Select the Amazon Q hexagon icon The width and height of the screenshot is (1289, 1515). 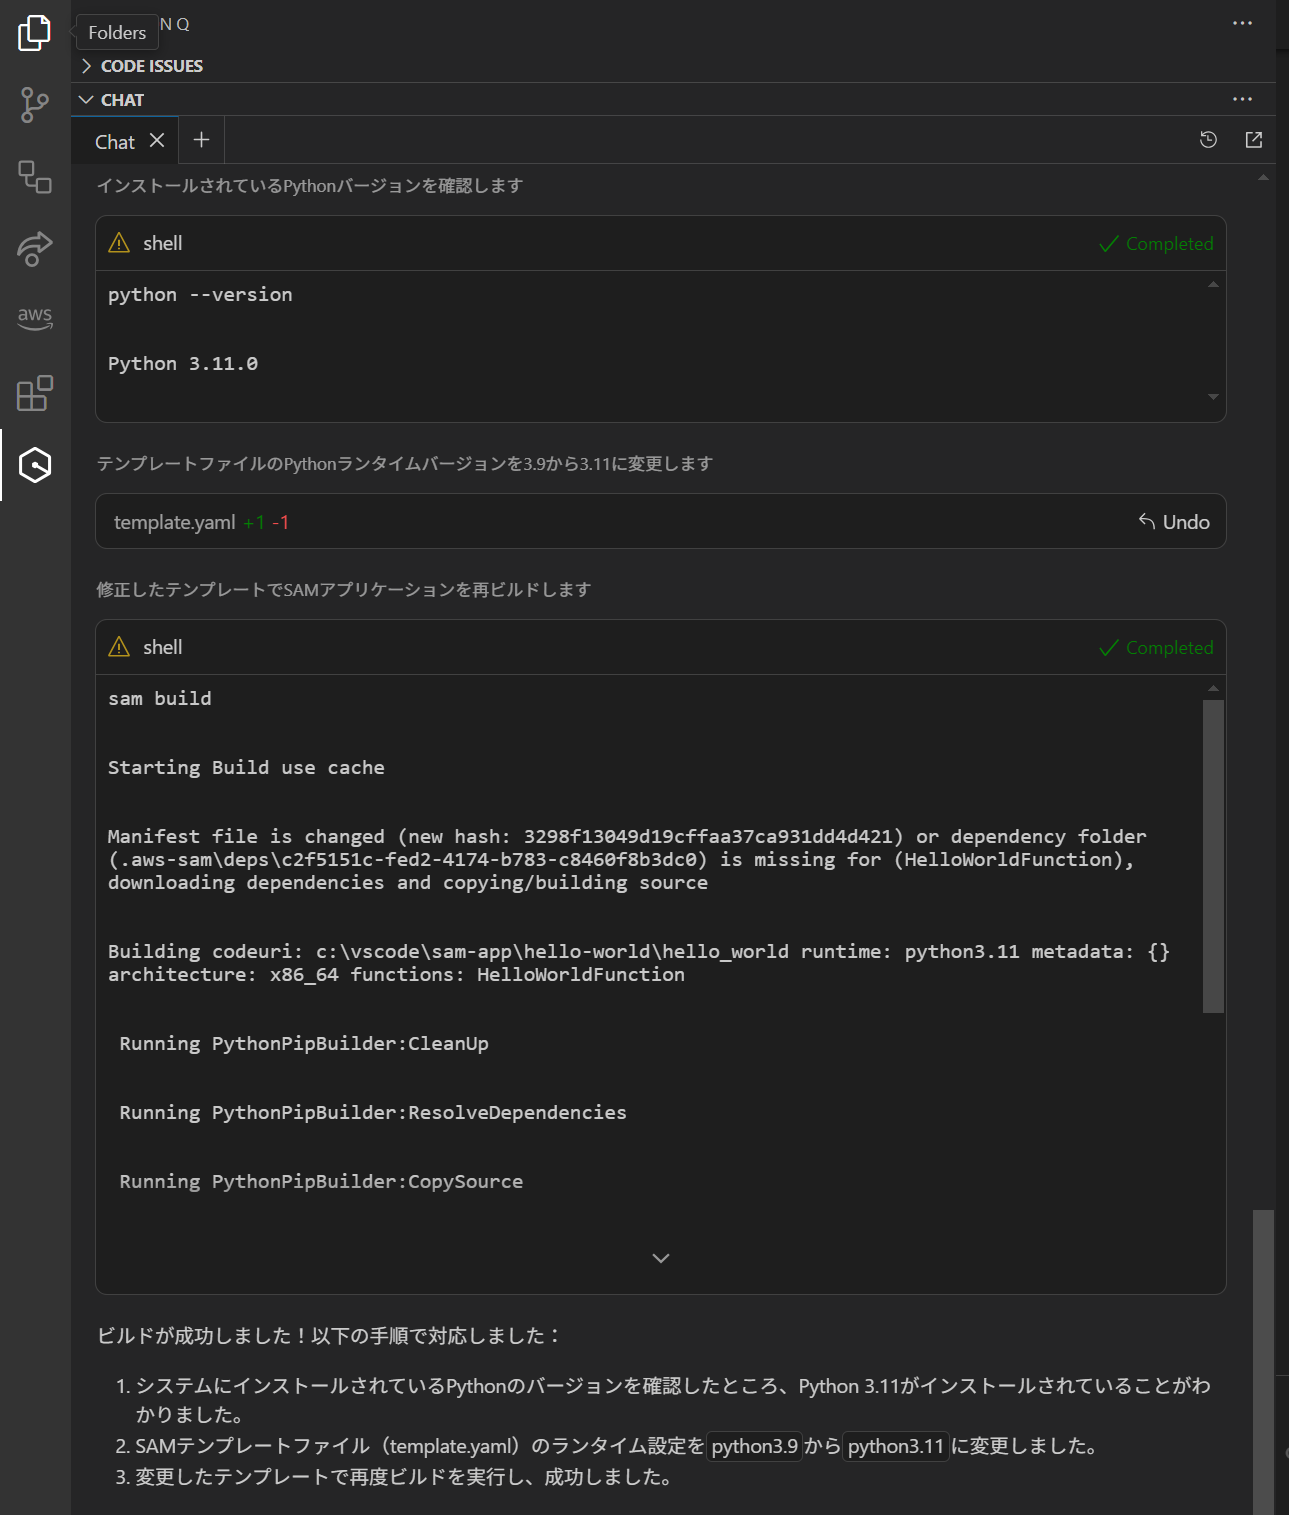tap(35, 465)
